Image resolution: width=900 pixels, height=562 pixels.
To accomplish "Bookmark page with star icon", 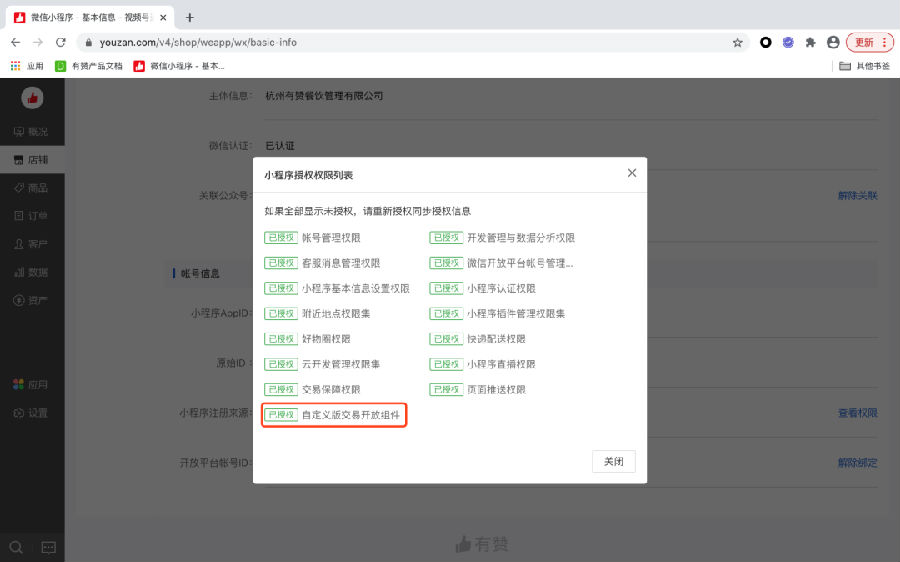I will click(738, 42).
